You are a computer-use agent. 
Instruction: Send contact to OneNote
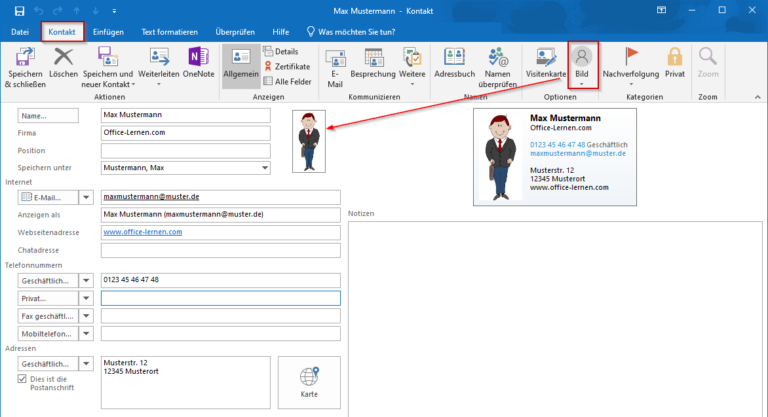(x=198, y=63)
